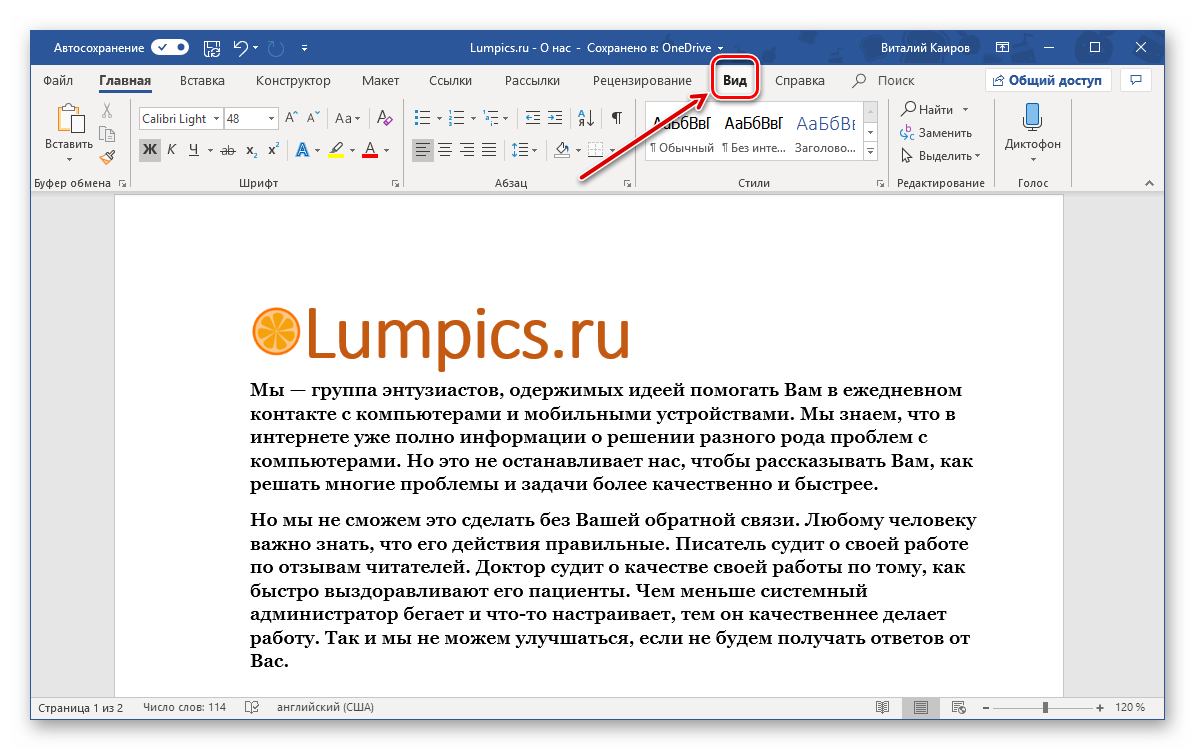The width and height of the screenshot is (1195, 750).
Task: Open the View (Вид) tab
Action: pyautogui.click(x=735, y=80)
